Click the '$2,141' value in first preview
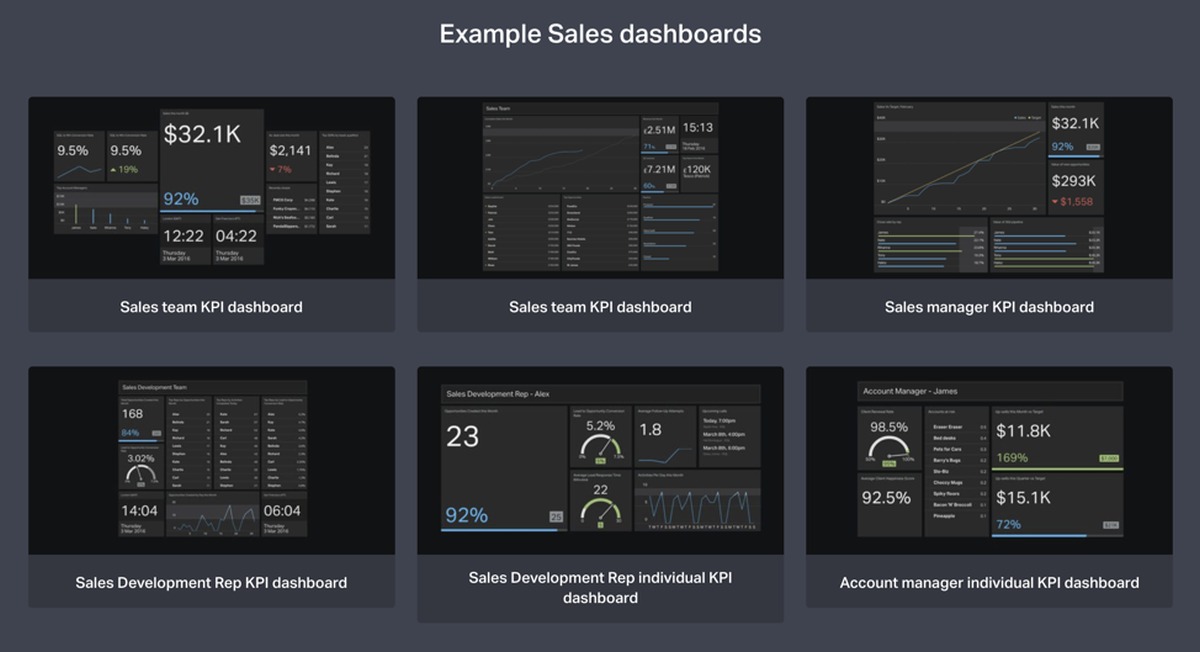Viewport: 1200px width, 652px height. pos(289,150)
